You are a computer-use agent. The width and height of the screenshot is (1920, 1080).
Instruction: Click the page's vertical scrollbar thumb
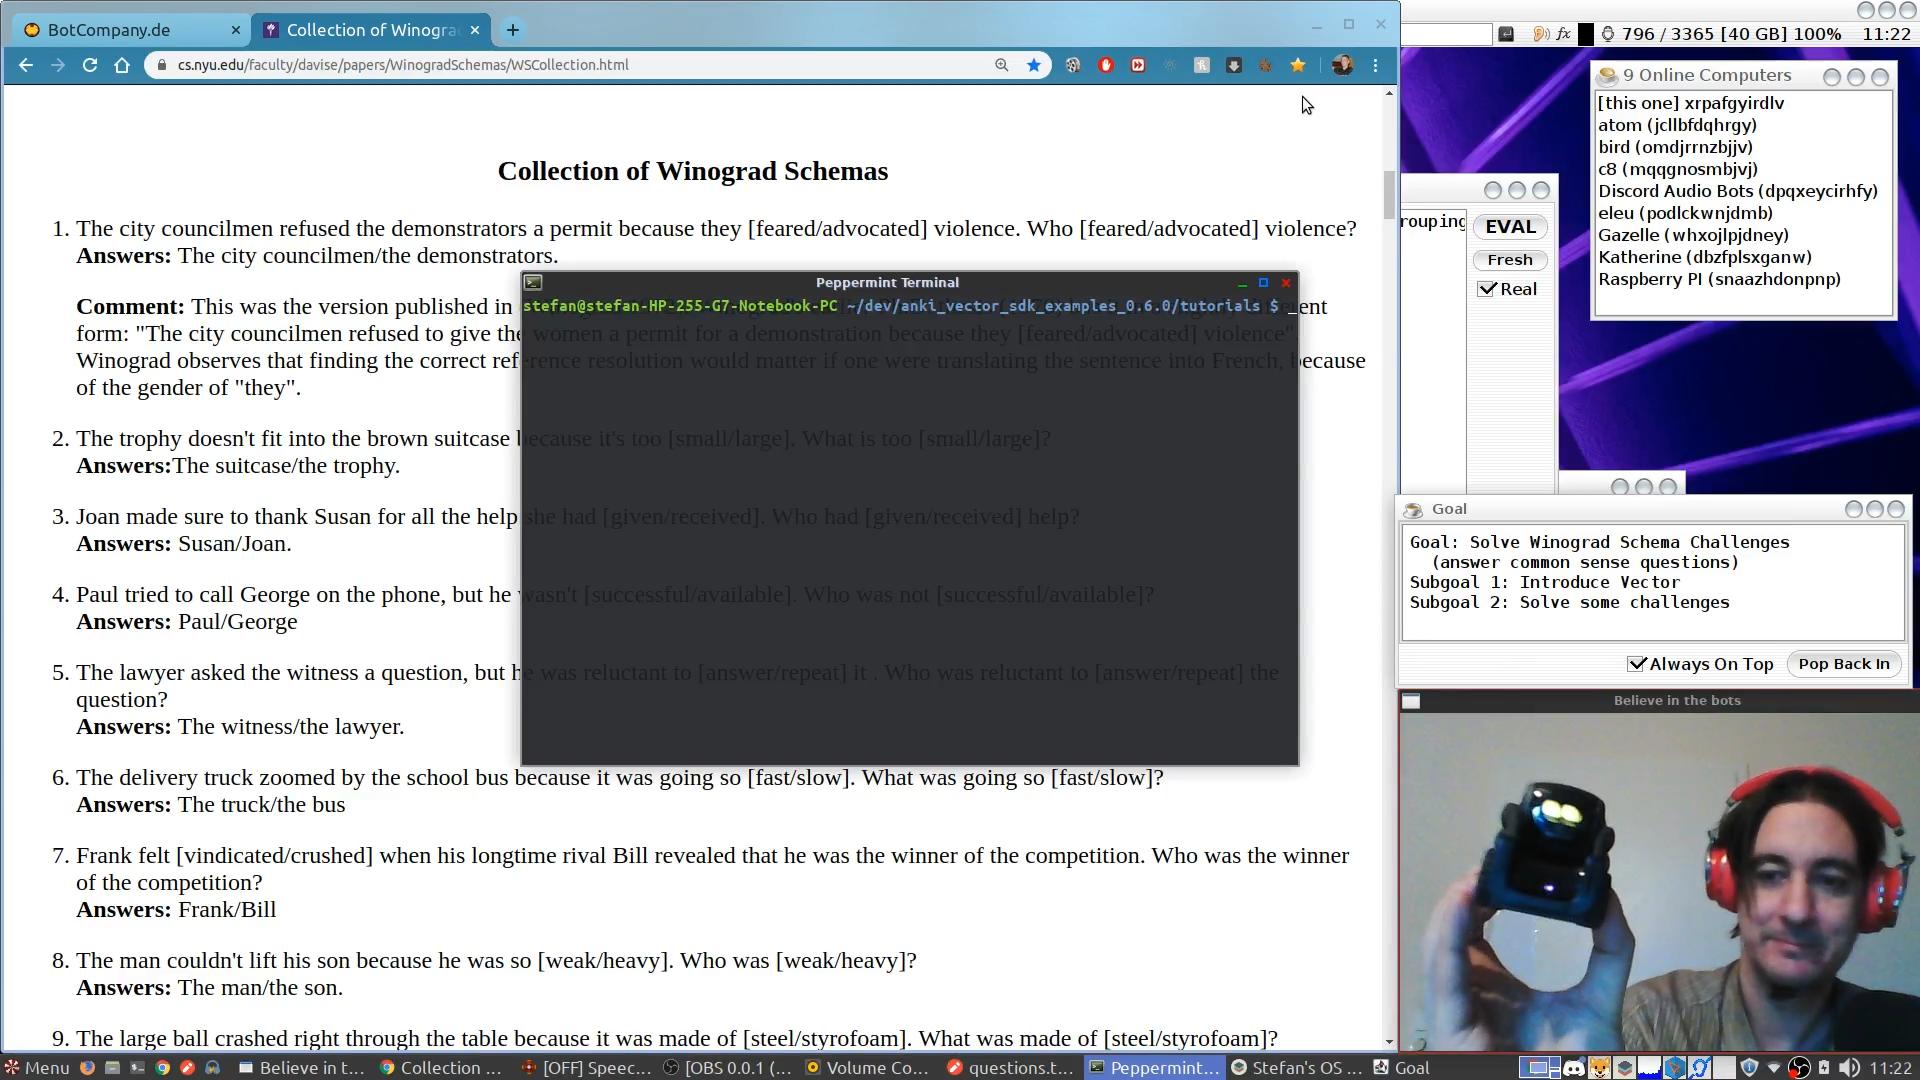[x=1389, y=195]
